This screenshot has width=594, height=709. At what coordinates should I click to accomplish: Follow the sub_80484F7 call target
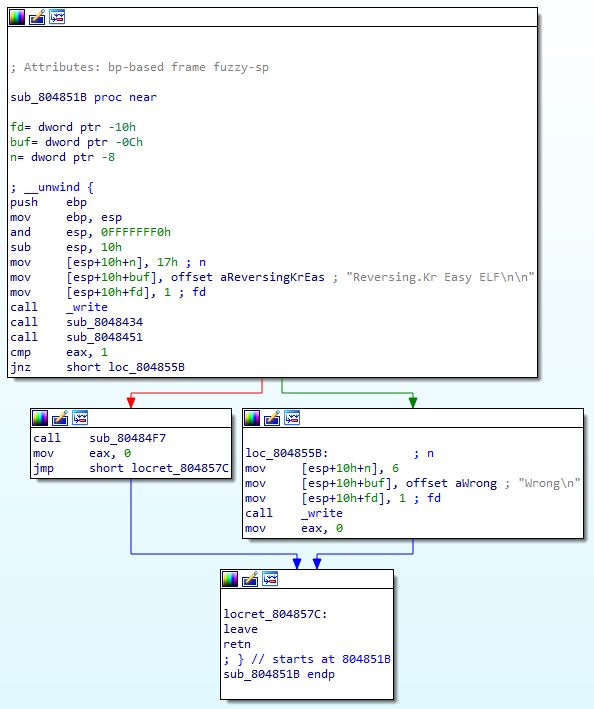tap(127, 438)
